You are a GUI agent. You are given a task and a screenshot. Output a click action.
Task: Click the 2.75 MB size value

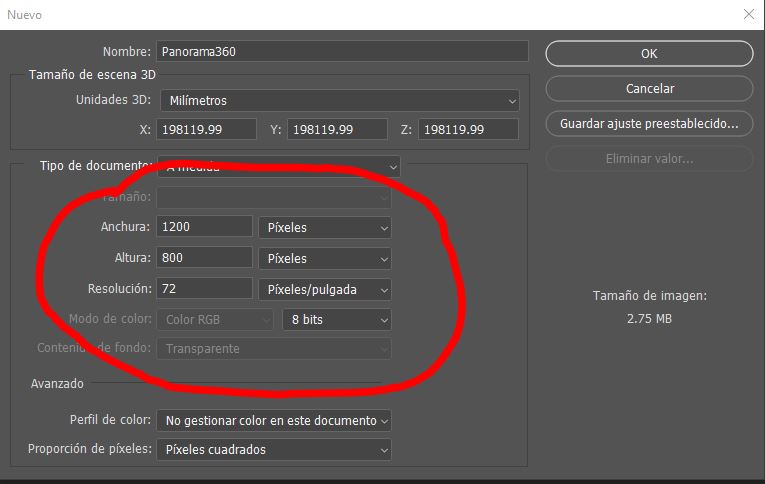pos(649,319)
